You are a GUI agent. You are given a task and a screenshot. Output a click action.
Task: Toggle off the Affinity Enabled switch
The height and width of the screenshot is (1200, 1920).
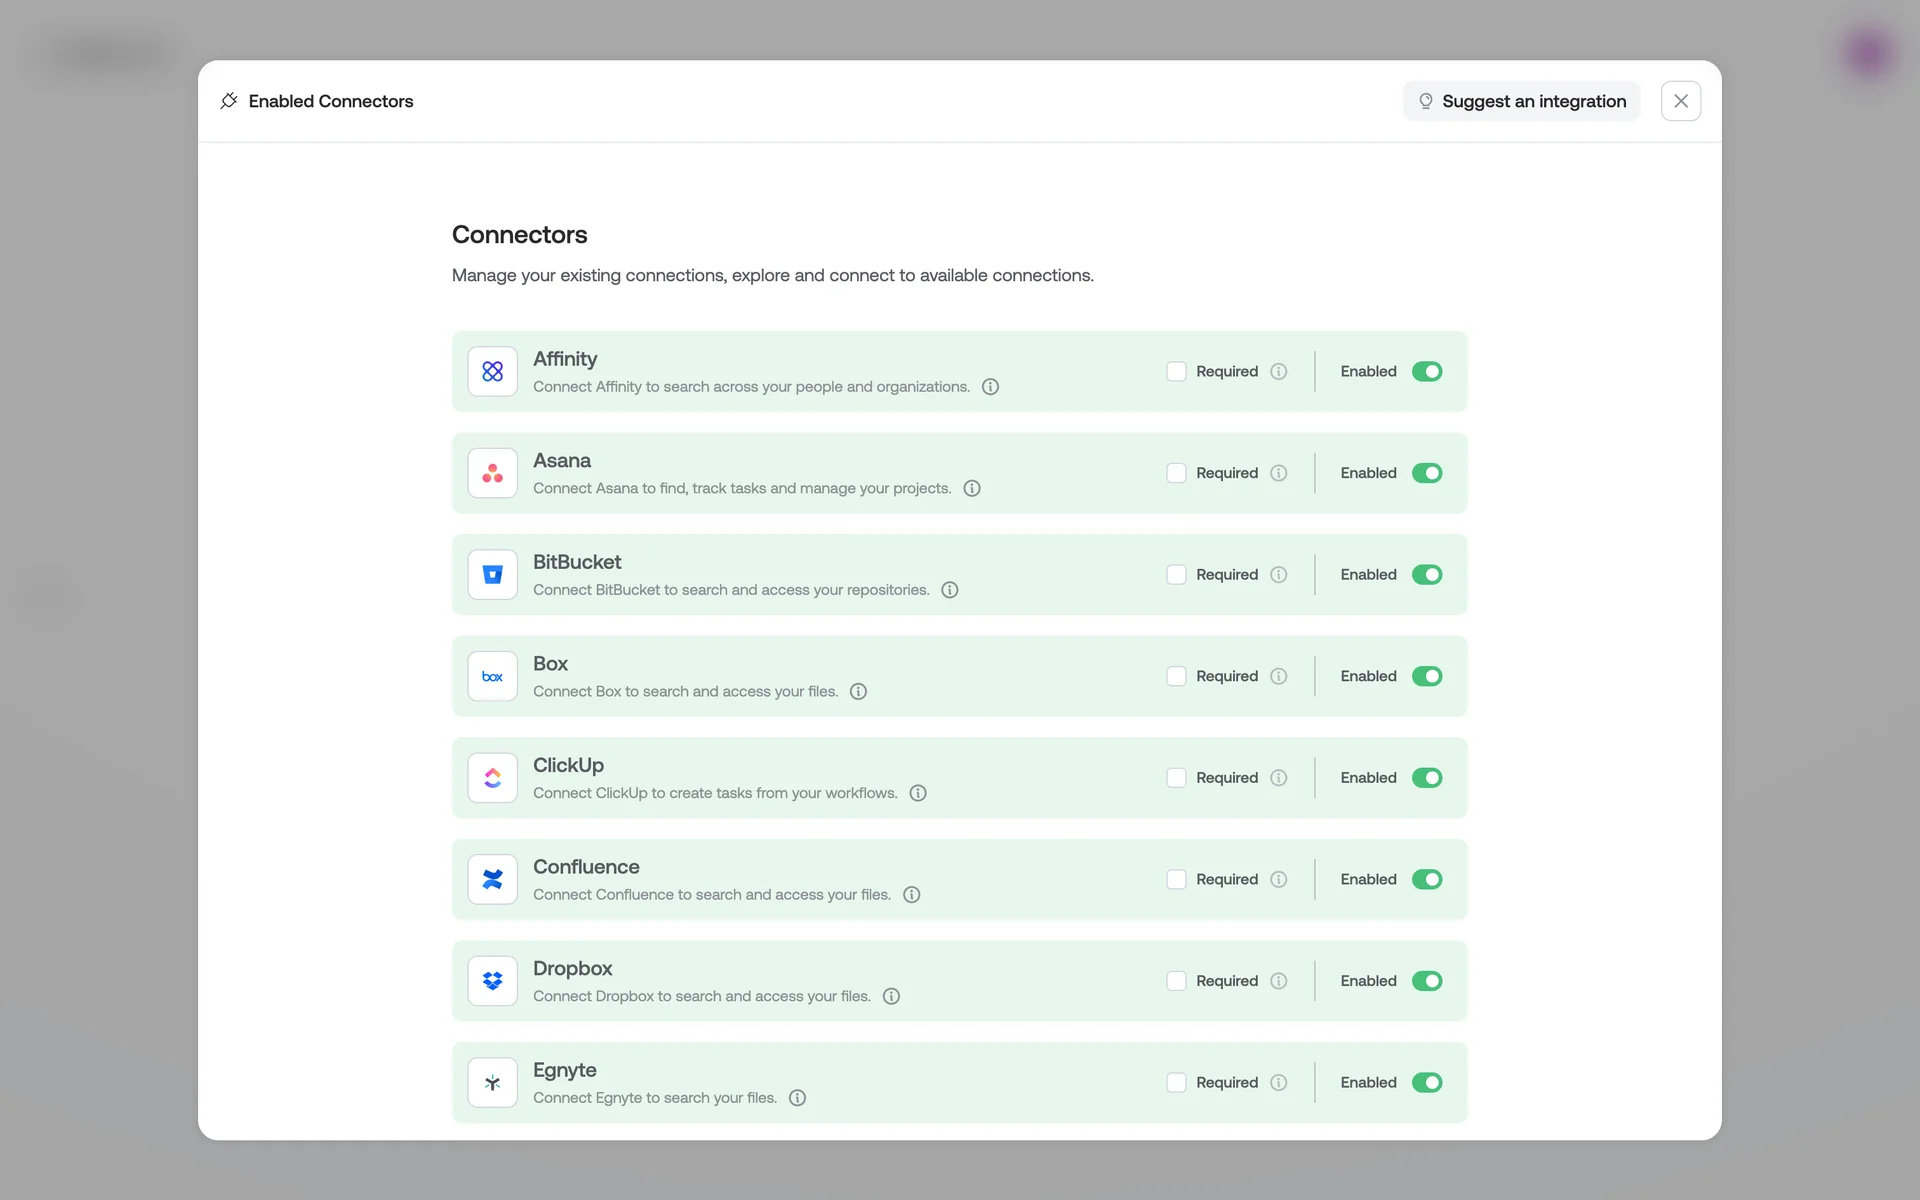coord(1426,371)
